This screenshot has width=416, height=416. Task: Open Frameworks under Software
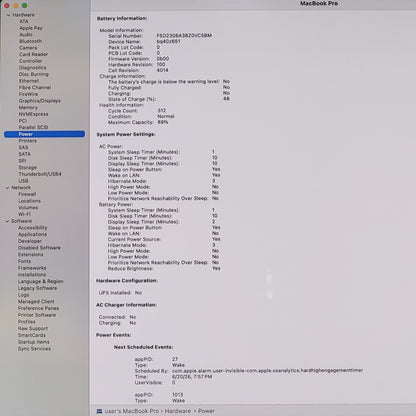click(x=32, y=268)
